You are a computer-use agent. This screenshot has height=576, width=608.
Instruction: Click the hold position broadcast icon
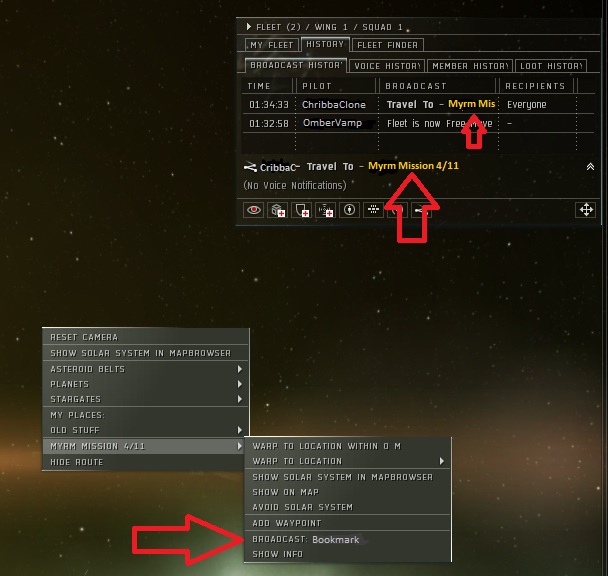373,210
